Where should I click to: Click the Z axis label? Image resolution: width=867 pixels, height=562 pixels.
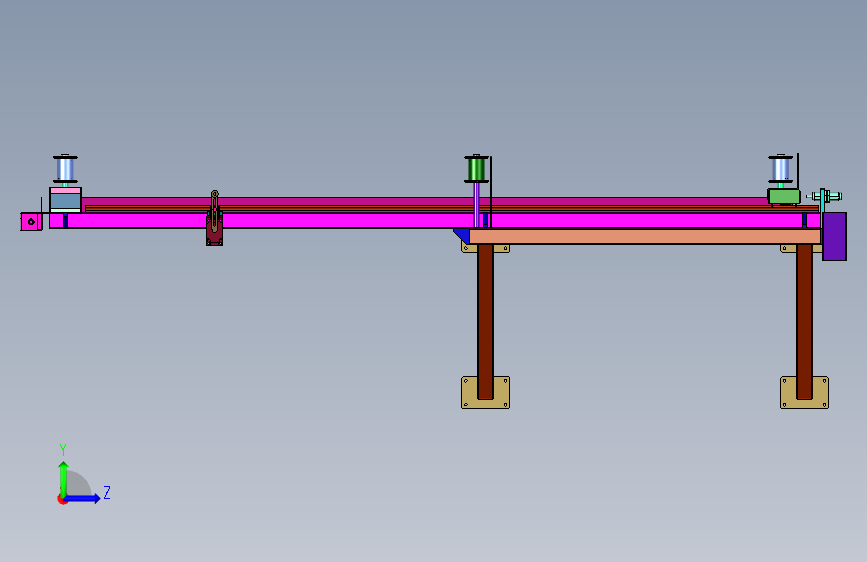pos(107,492)
